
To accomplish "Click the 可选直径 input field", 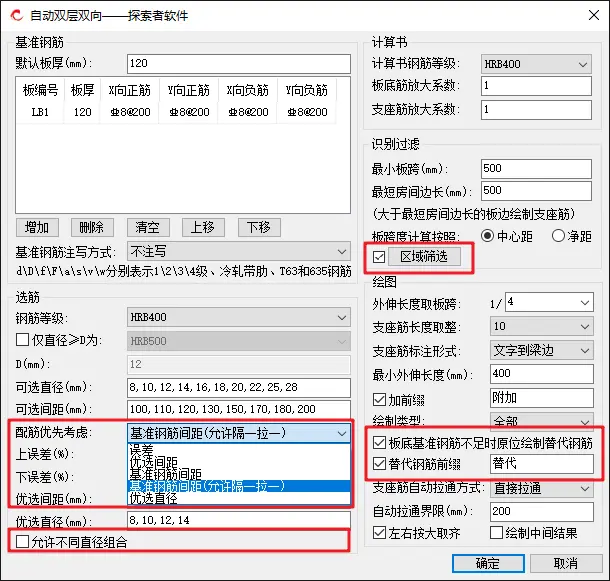I will pyautogui.click(x=238, y=388).
